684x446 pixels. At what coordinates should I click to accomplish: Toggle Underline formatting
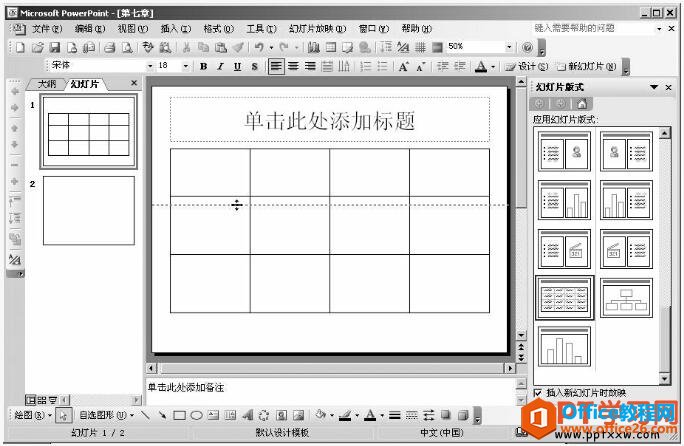(237, 66)
